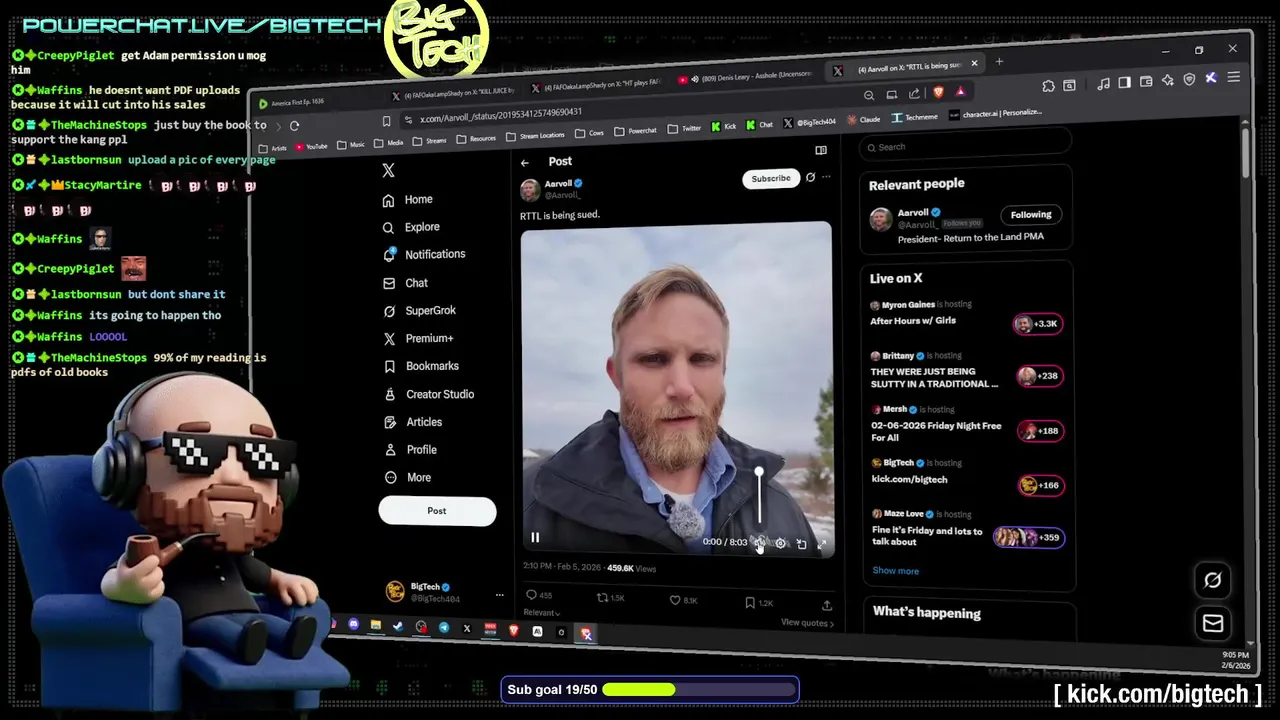Like the post with 8.1K likes
The image size is (1280, 720).
tap(684, 600)
